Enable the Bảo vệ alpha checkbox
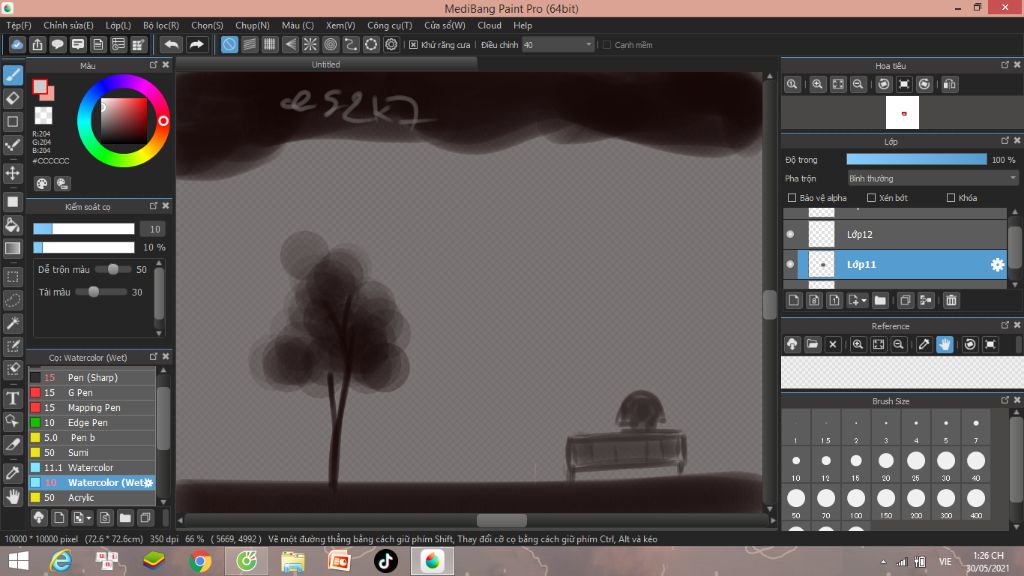This screenshot has height=576, width=1024. [792, 198]
